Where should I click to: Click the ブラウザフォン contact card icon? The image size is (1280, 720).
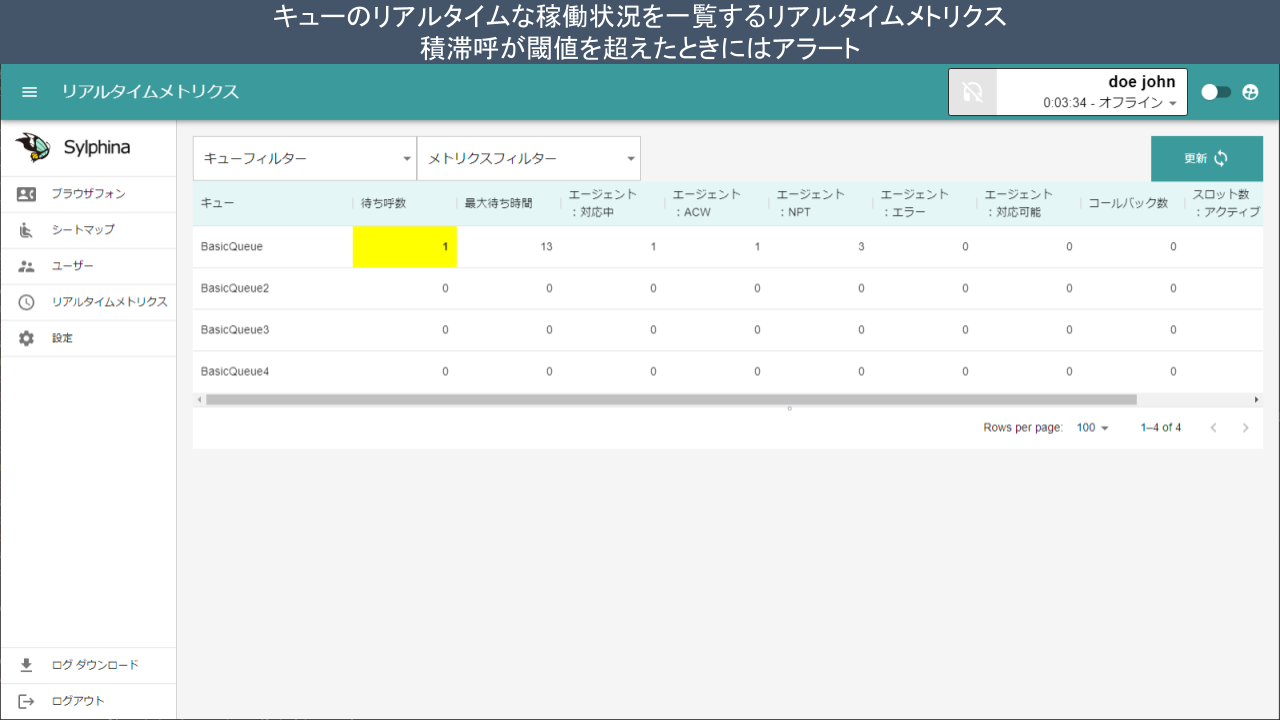coord(27,194)
